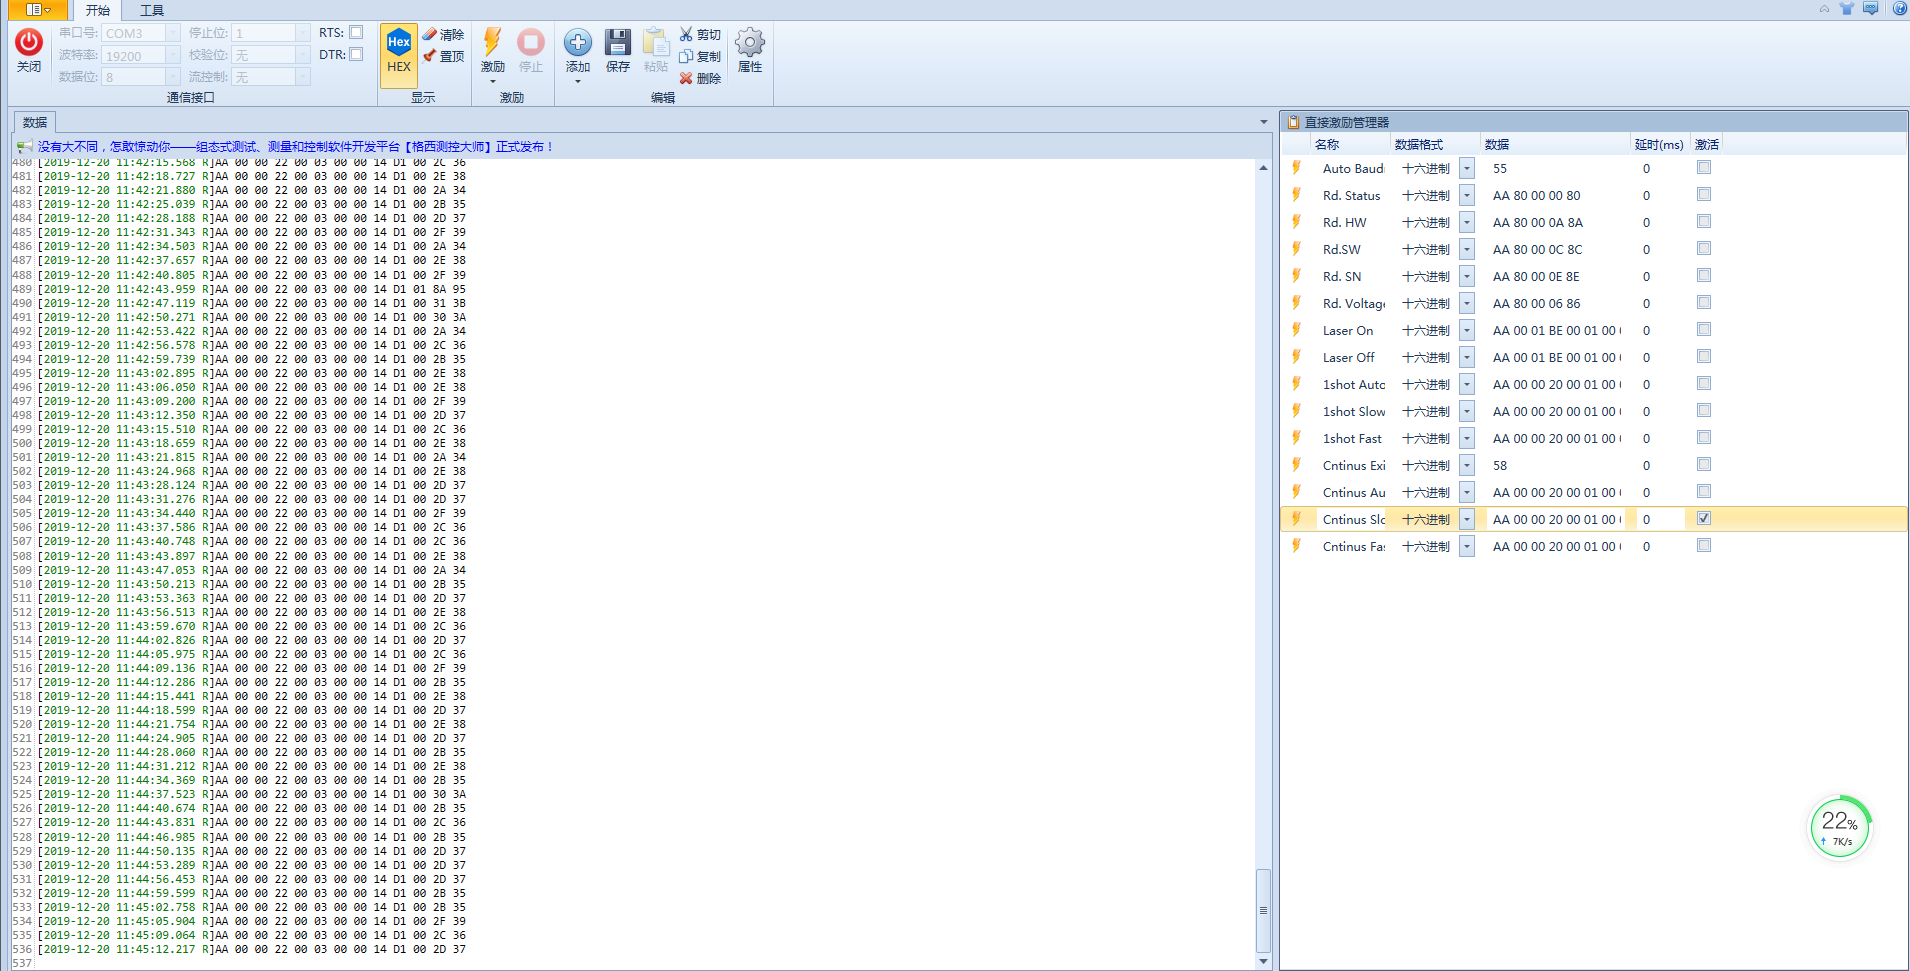1910x971 pixels.
Task: Open the 串口号 COM3 dropdown
Action: coord(172,33)
